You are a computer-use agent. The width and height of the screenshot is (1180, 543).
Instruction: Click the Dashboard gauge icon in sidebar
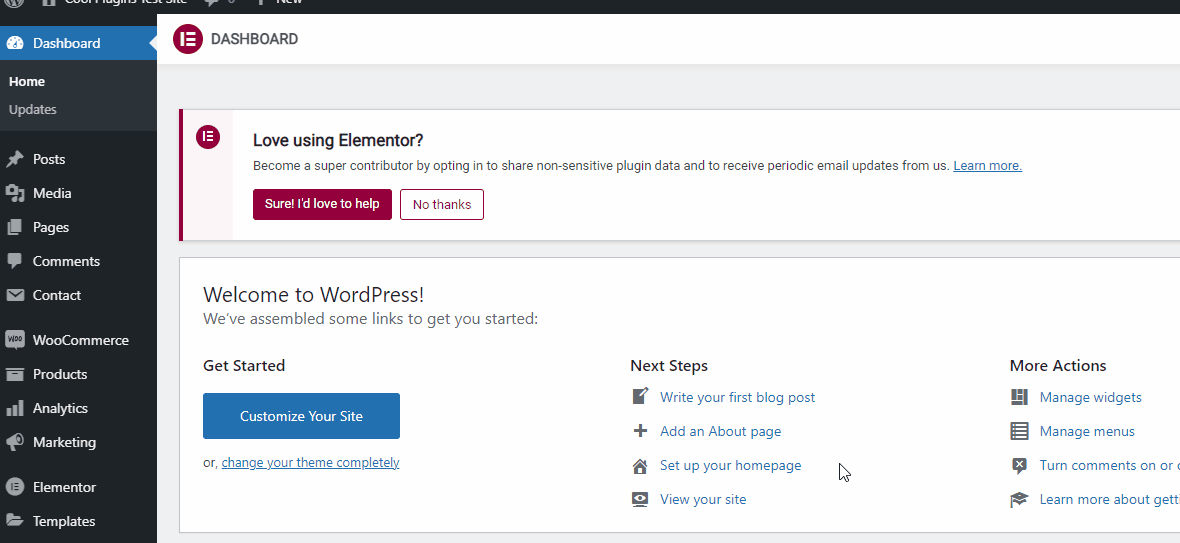(x=14, y=43)
